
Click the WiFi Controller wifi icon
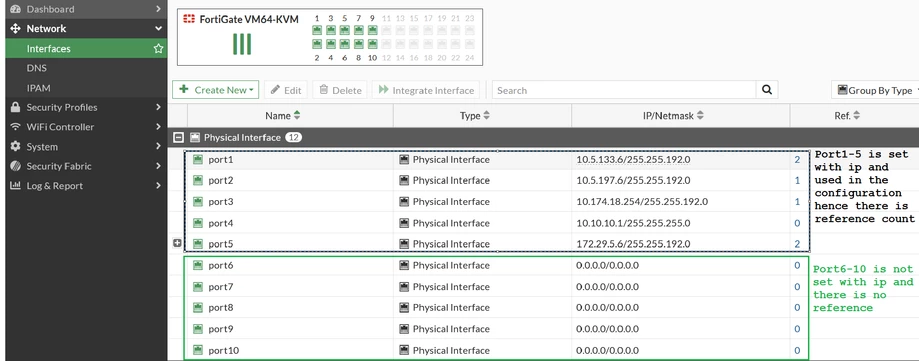(x=16, y=127)
